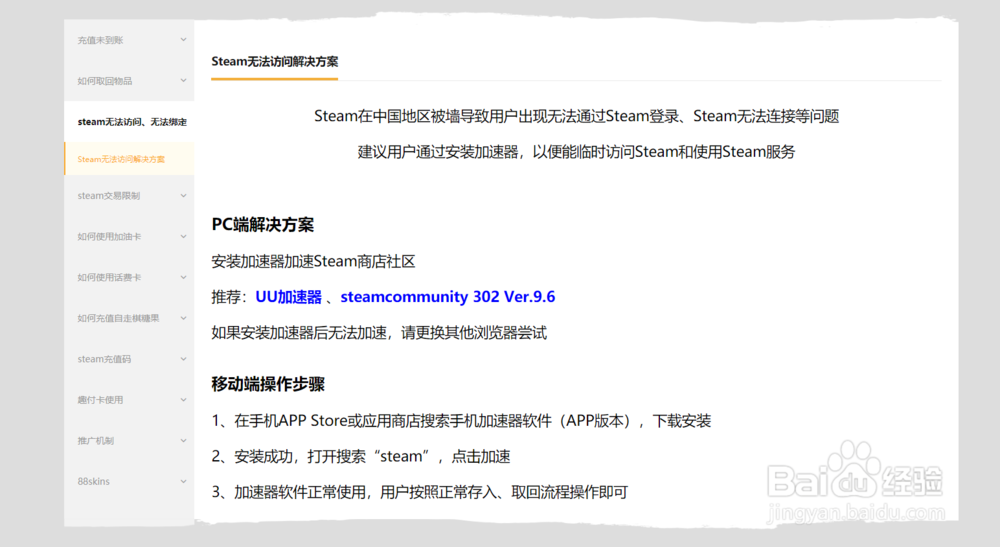Expand the 趣付卡使用 section chevron
1000x547 pixels.
coord(183,400)
